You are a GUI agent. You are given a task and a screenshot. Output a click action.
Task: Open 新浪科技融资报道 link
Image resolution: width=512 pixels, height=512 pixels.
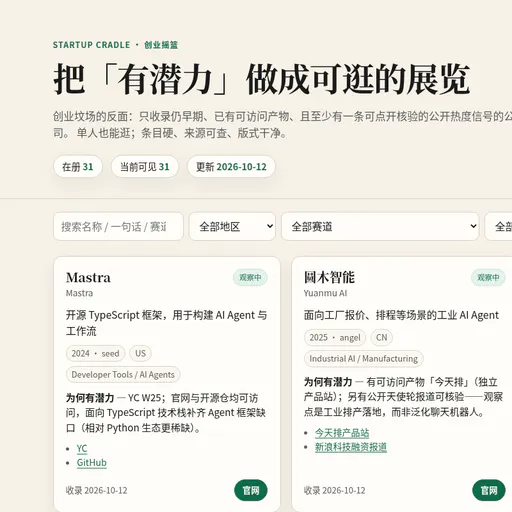coord(351,447)
